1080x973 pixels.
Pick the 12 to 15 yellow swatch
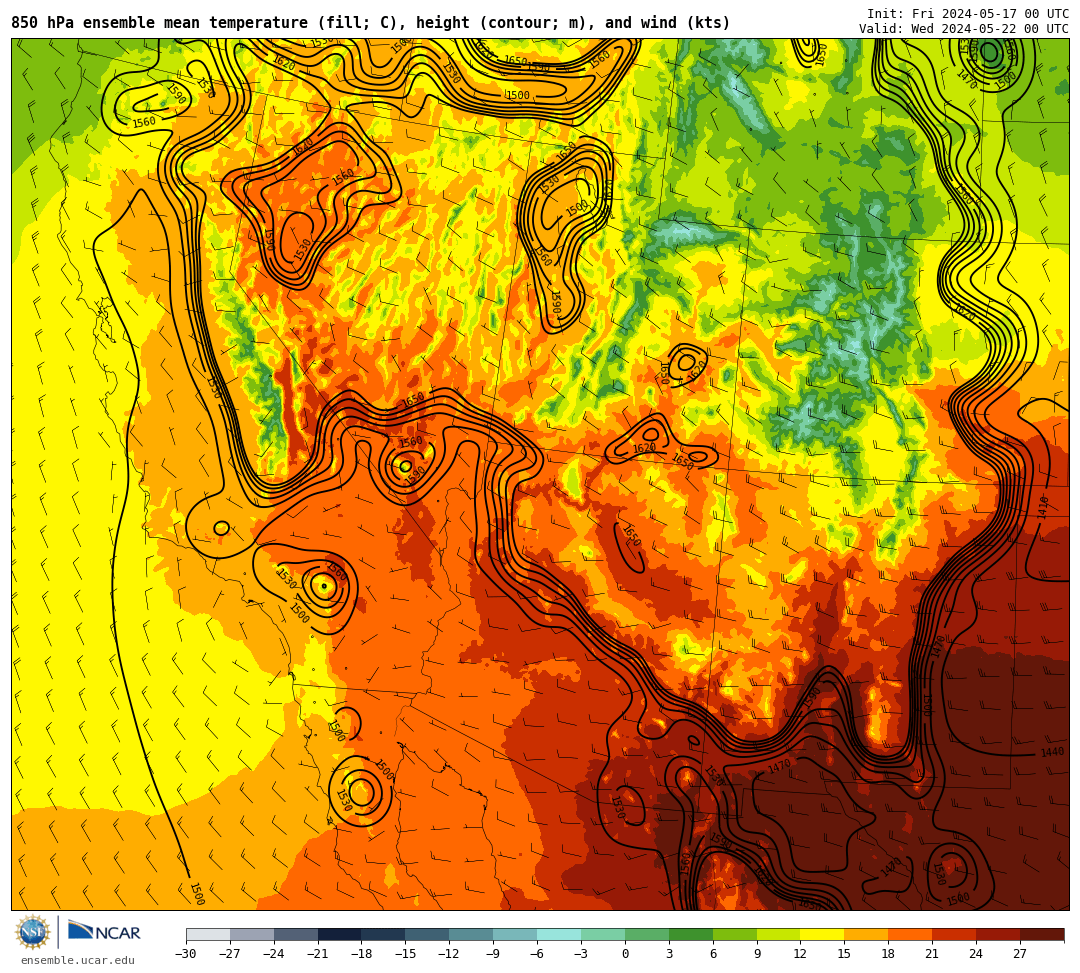(823, 934)
